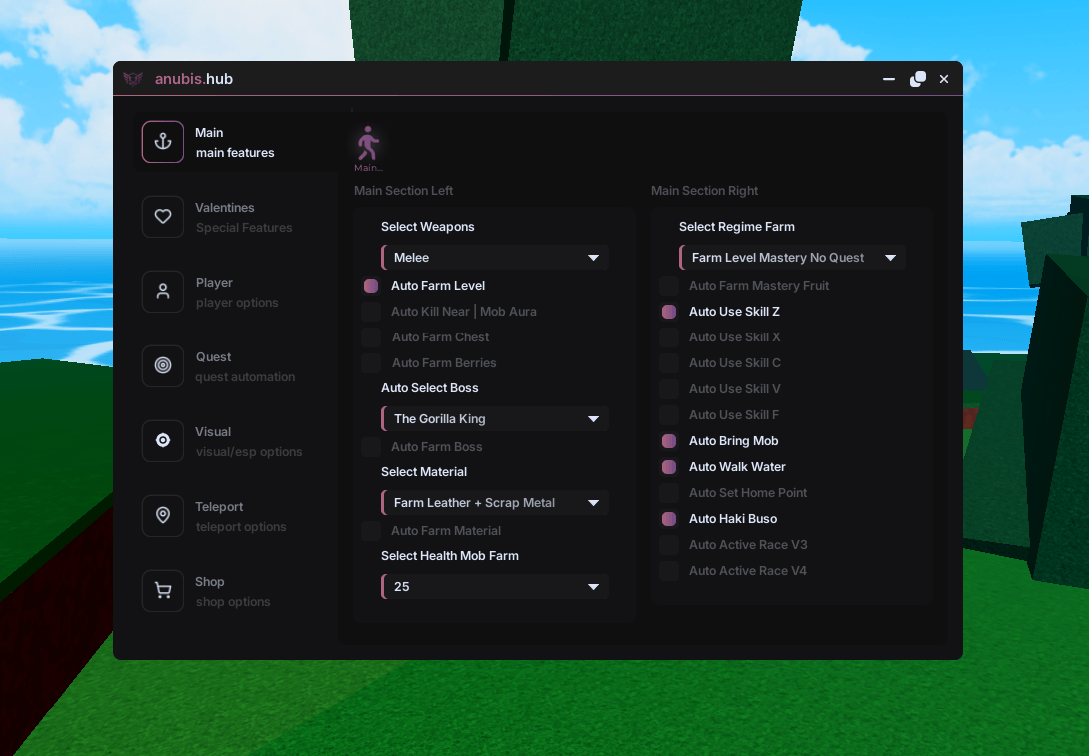Disable Auto Walk Water toggle

669,467
